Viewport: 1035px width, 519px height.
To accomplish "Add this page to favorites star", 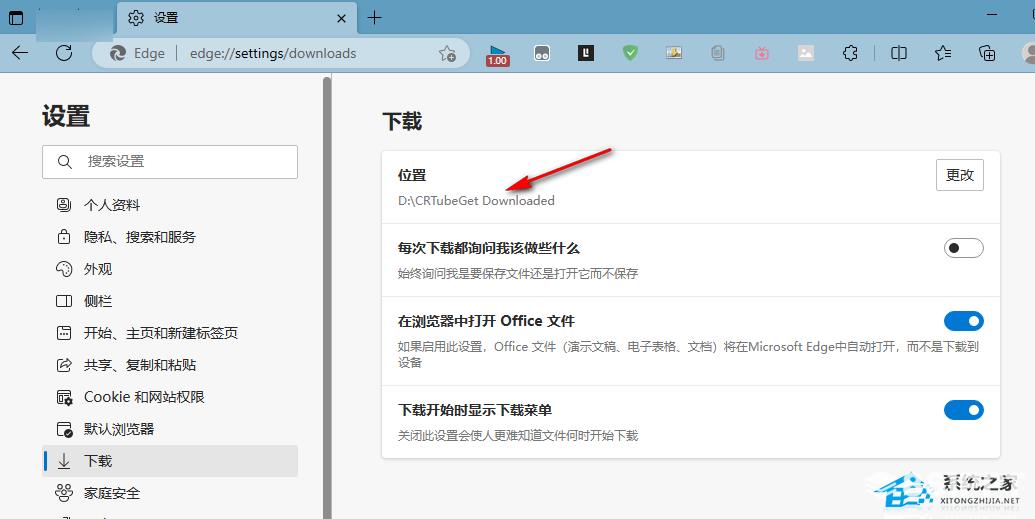I will (x=448, y=53).
